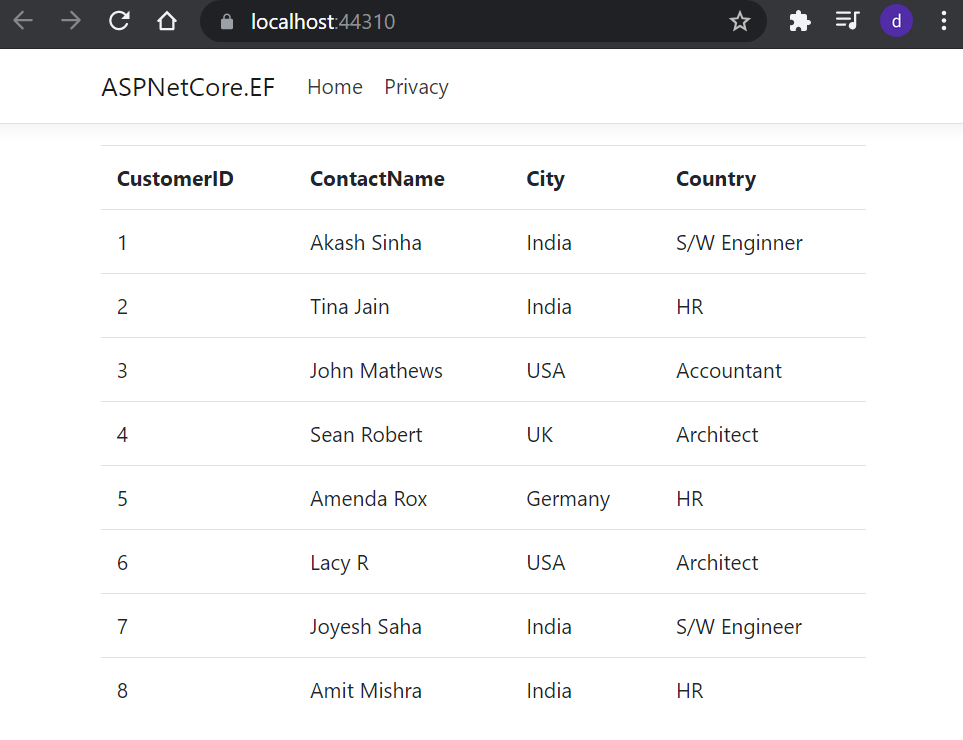
Task: Click the lock site info icon
Action: tap(227, 22)
